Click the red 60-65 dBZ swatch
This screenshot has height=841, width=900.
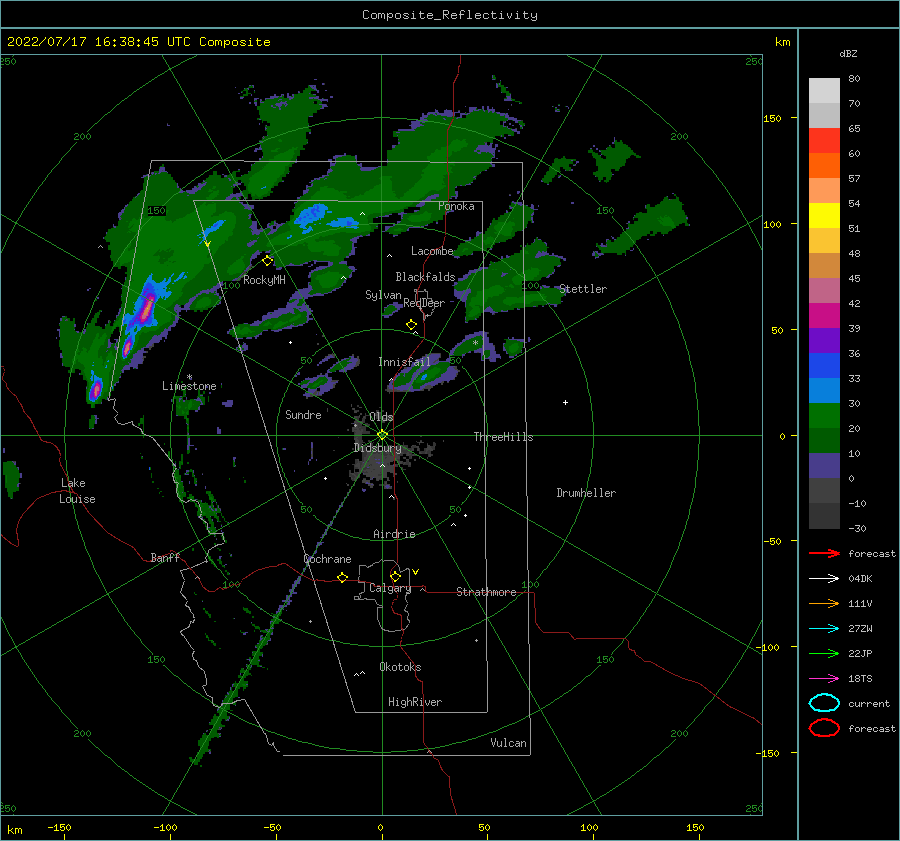[x=824, y=141]
